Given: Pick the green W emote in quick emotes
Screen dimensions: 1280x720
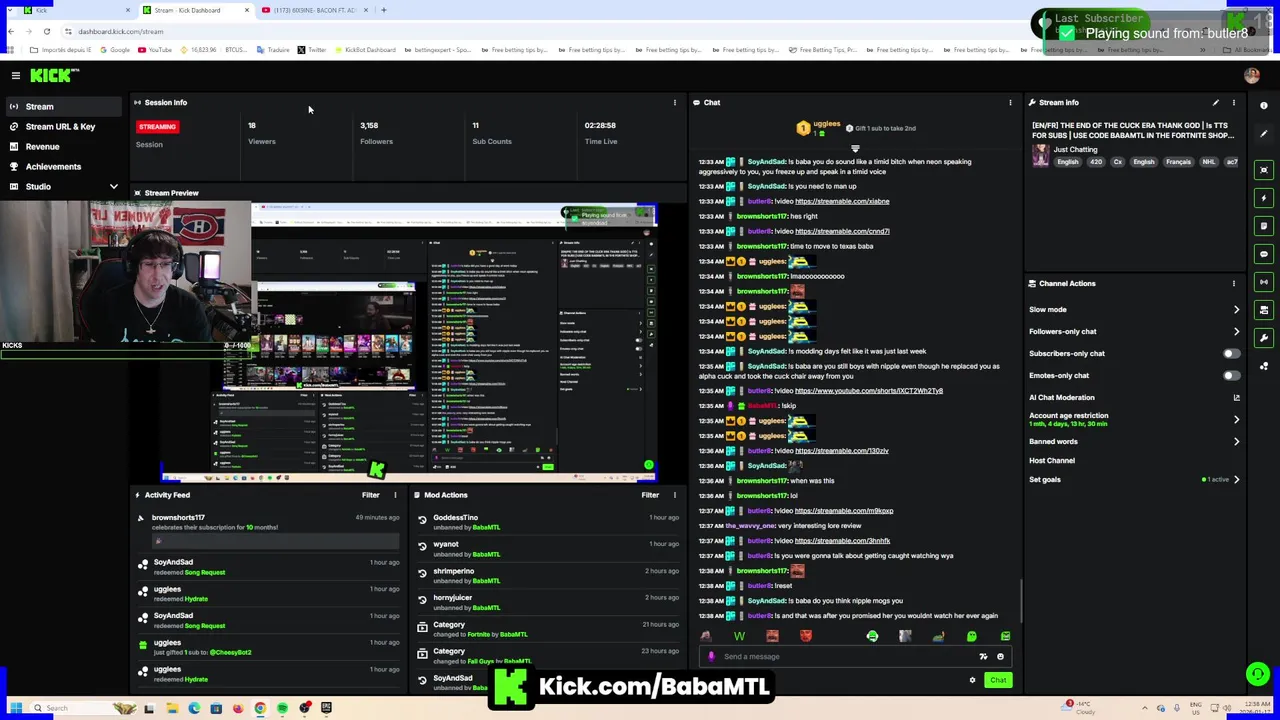Looking at the screenshot, I should click(x=739, y=636).
